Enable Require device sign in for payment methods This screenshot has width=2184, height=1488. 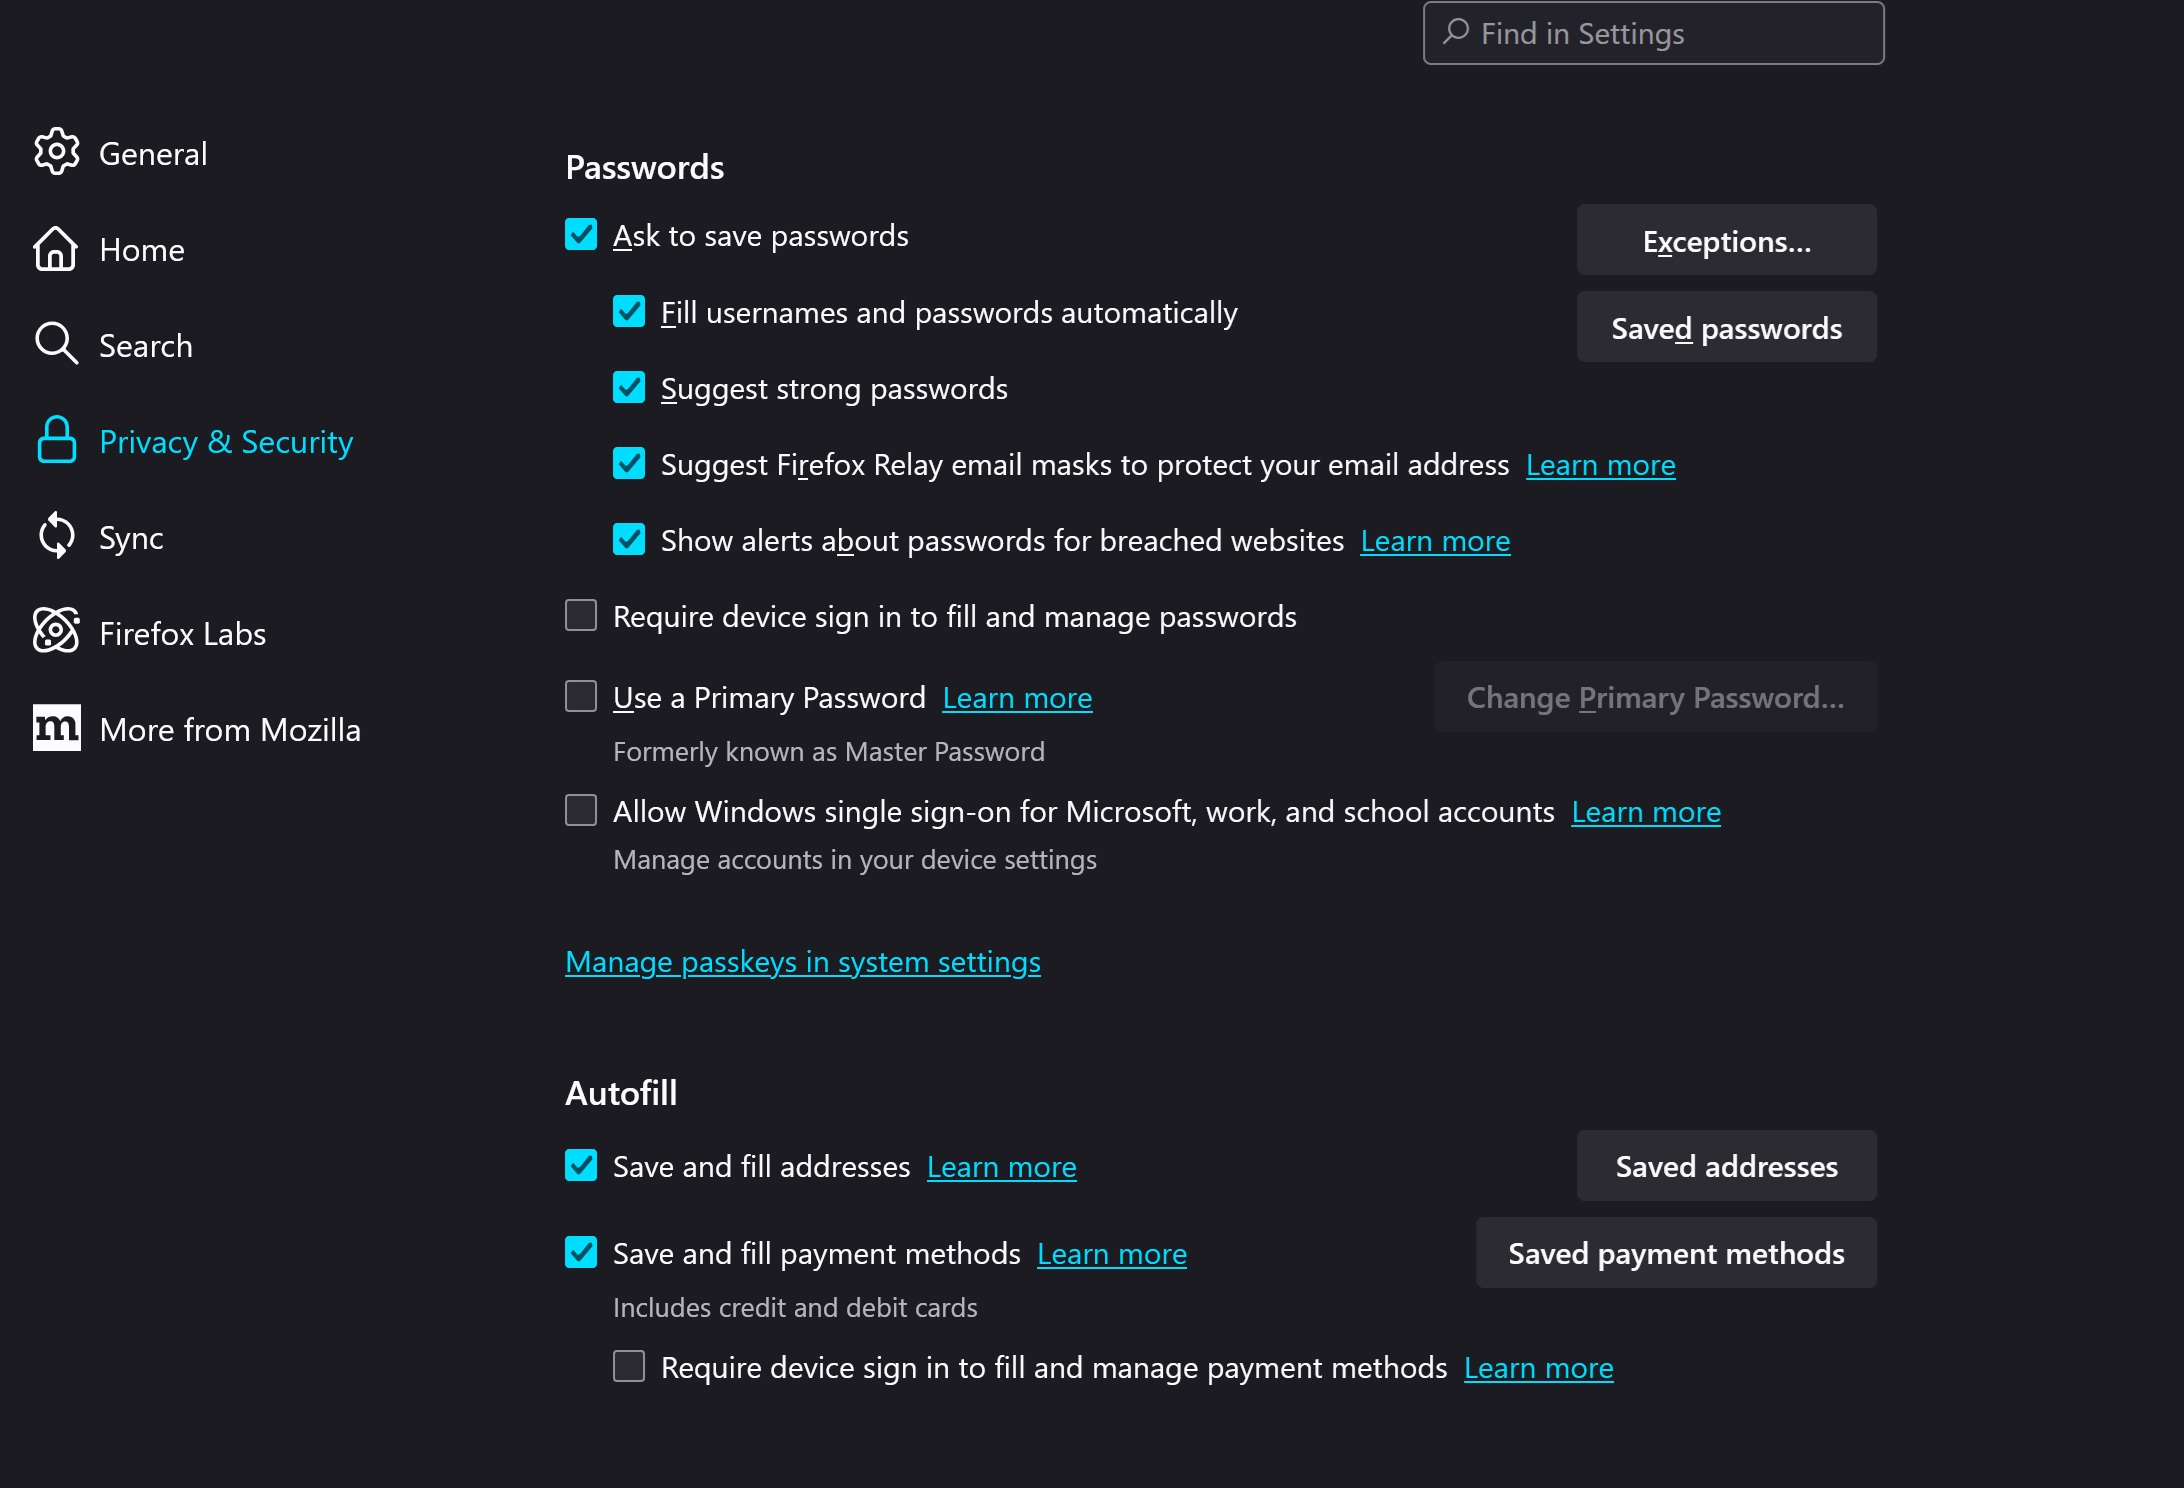coord(629,1366)
